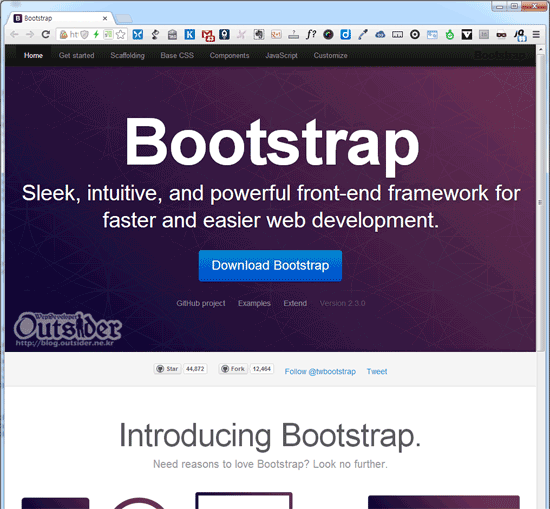Viewport: 550px width, 509px height.
Task: Click the Gmail checker extension icon
Action: (x=208, y=35)
